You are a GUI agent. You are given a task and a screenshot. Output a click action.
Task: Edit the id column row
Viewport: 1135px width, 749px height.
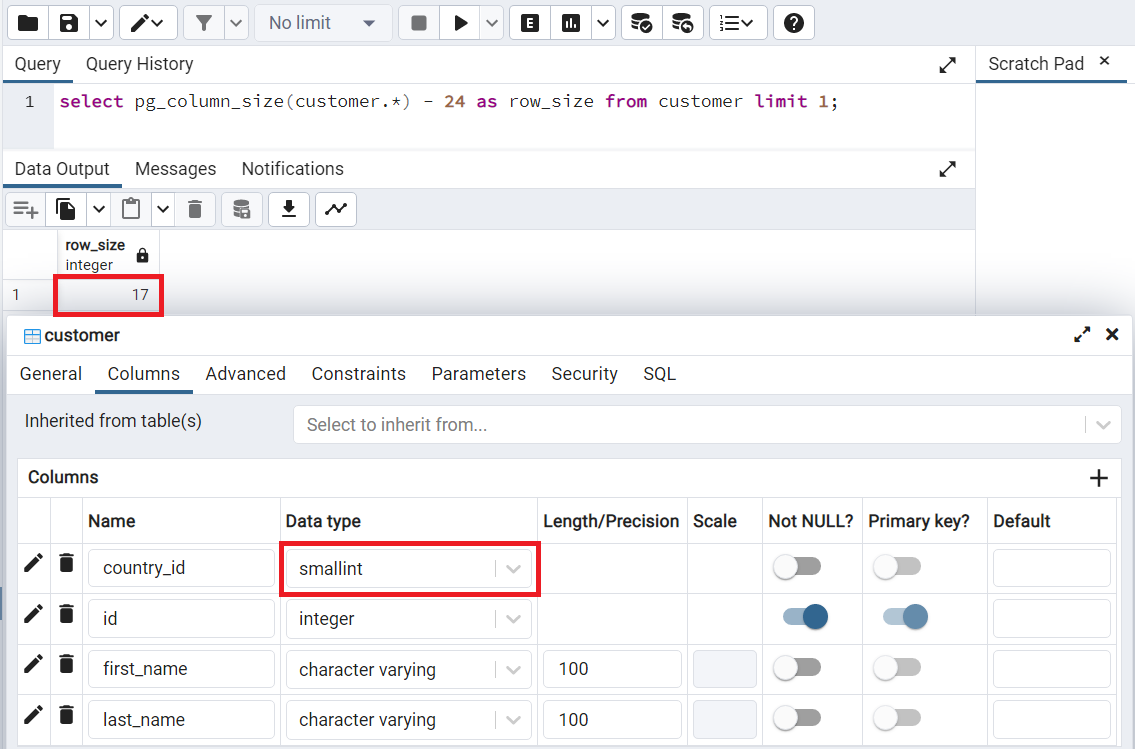[33, 614]
